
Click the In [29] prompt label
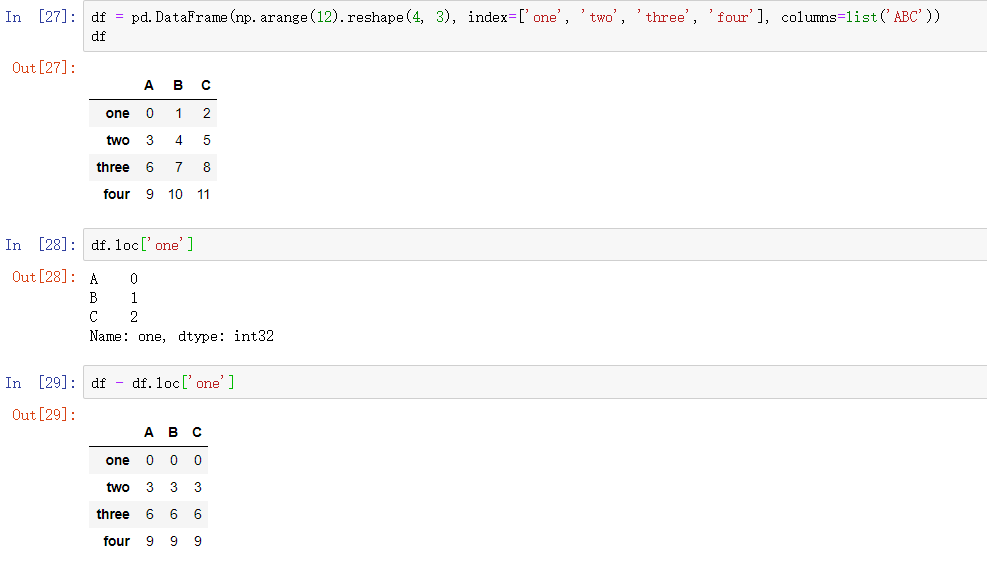point(40,382)
